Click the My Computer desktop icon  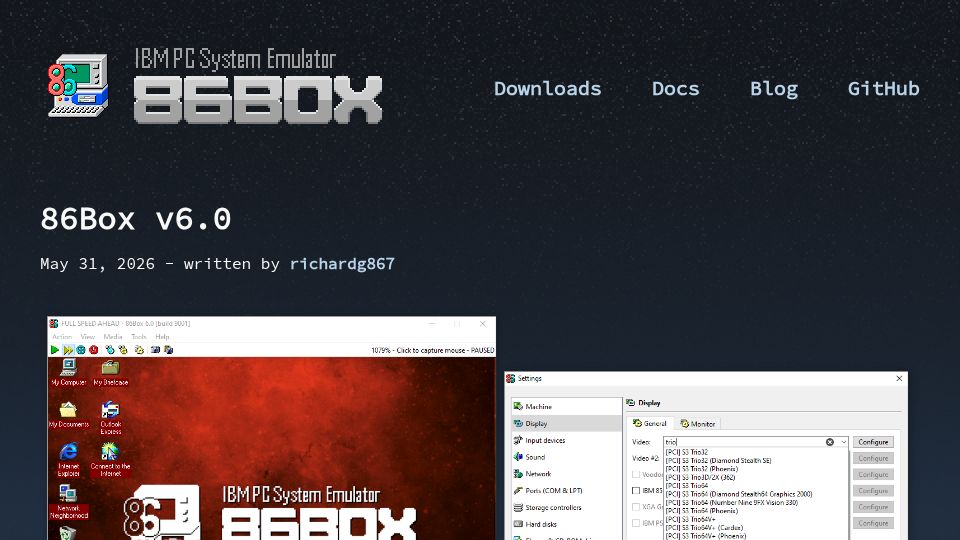pos(69,372)
